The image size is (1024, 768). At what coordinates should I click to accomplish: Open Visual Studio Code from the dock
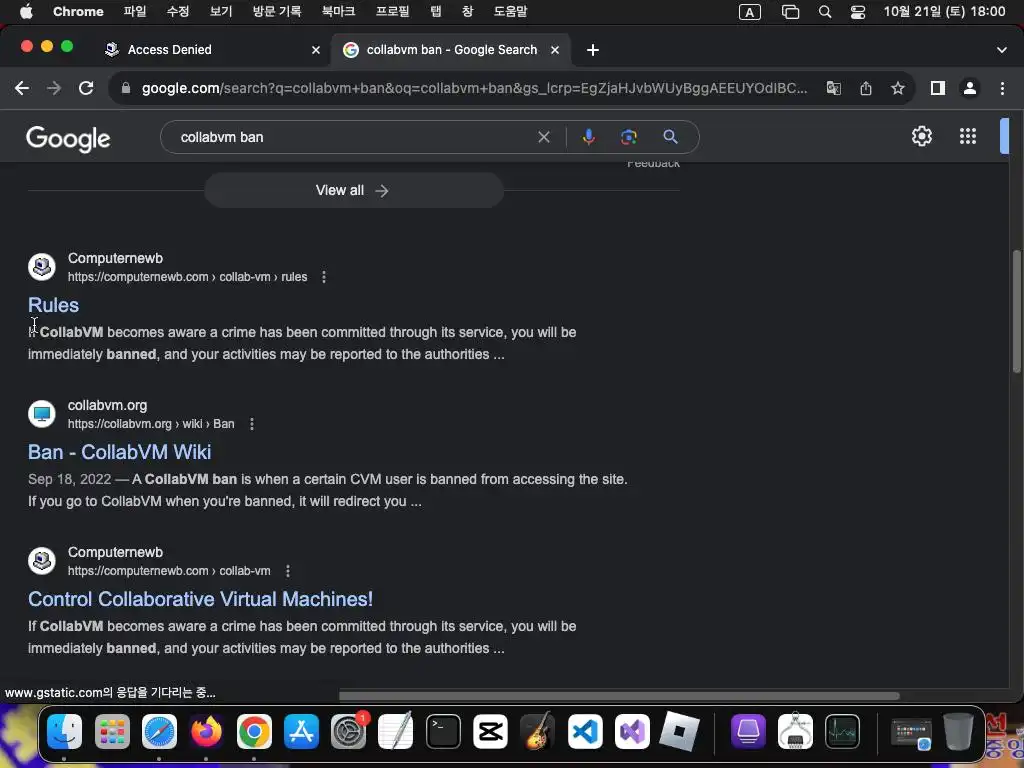click(585, 731)
